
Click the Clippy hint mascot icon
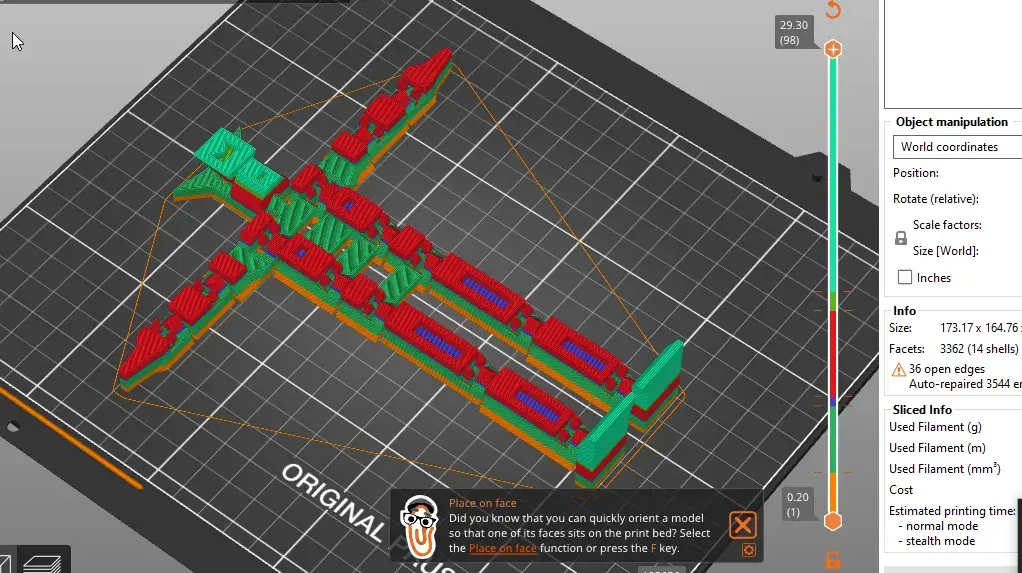(x=419, y=525)
